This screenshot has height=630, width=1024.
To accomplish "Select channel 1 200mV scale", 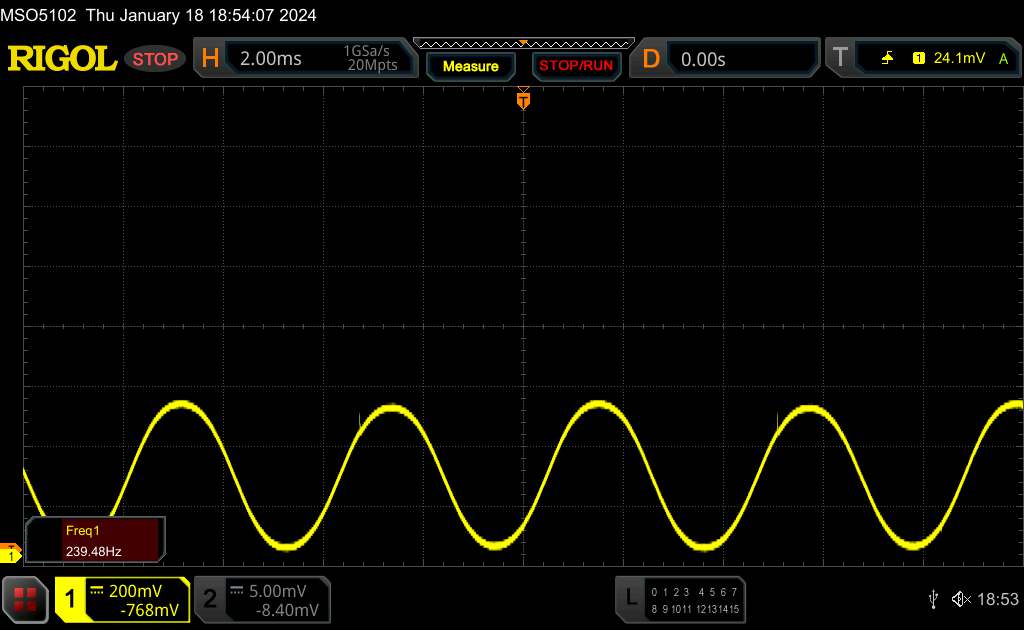I will pyautogui.click(x=135, y=591).
